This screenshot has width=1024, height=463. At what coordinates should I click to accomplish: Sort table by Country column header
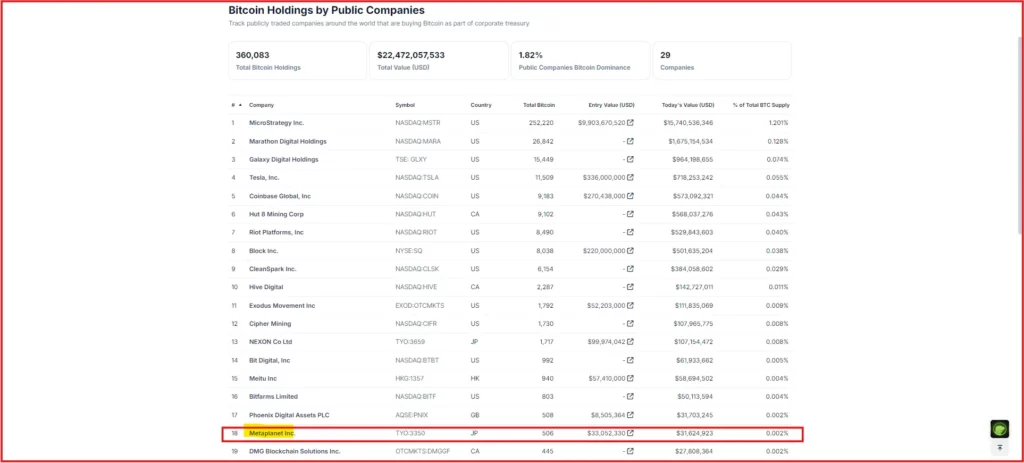[481, 105]
